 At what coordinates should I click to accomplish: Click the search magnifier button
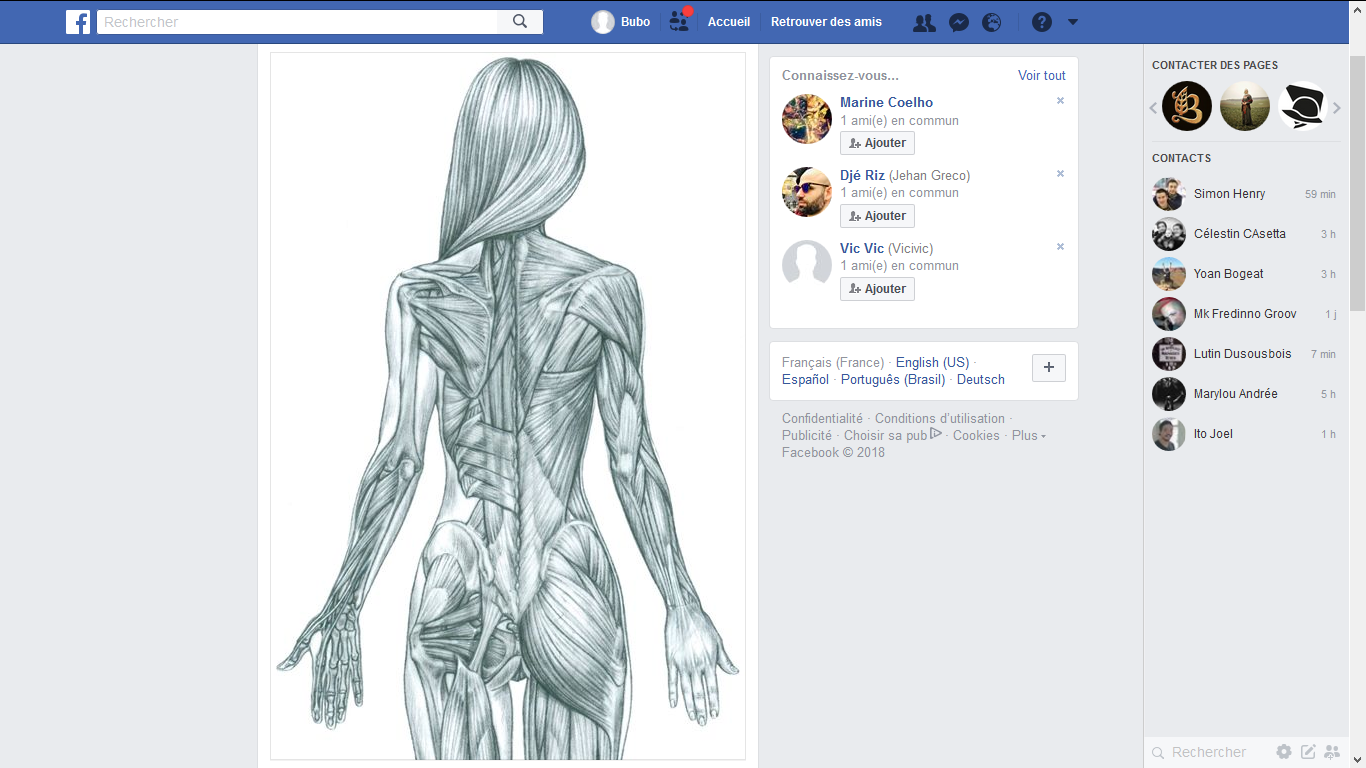520,22
